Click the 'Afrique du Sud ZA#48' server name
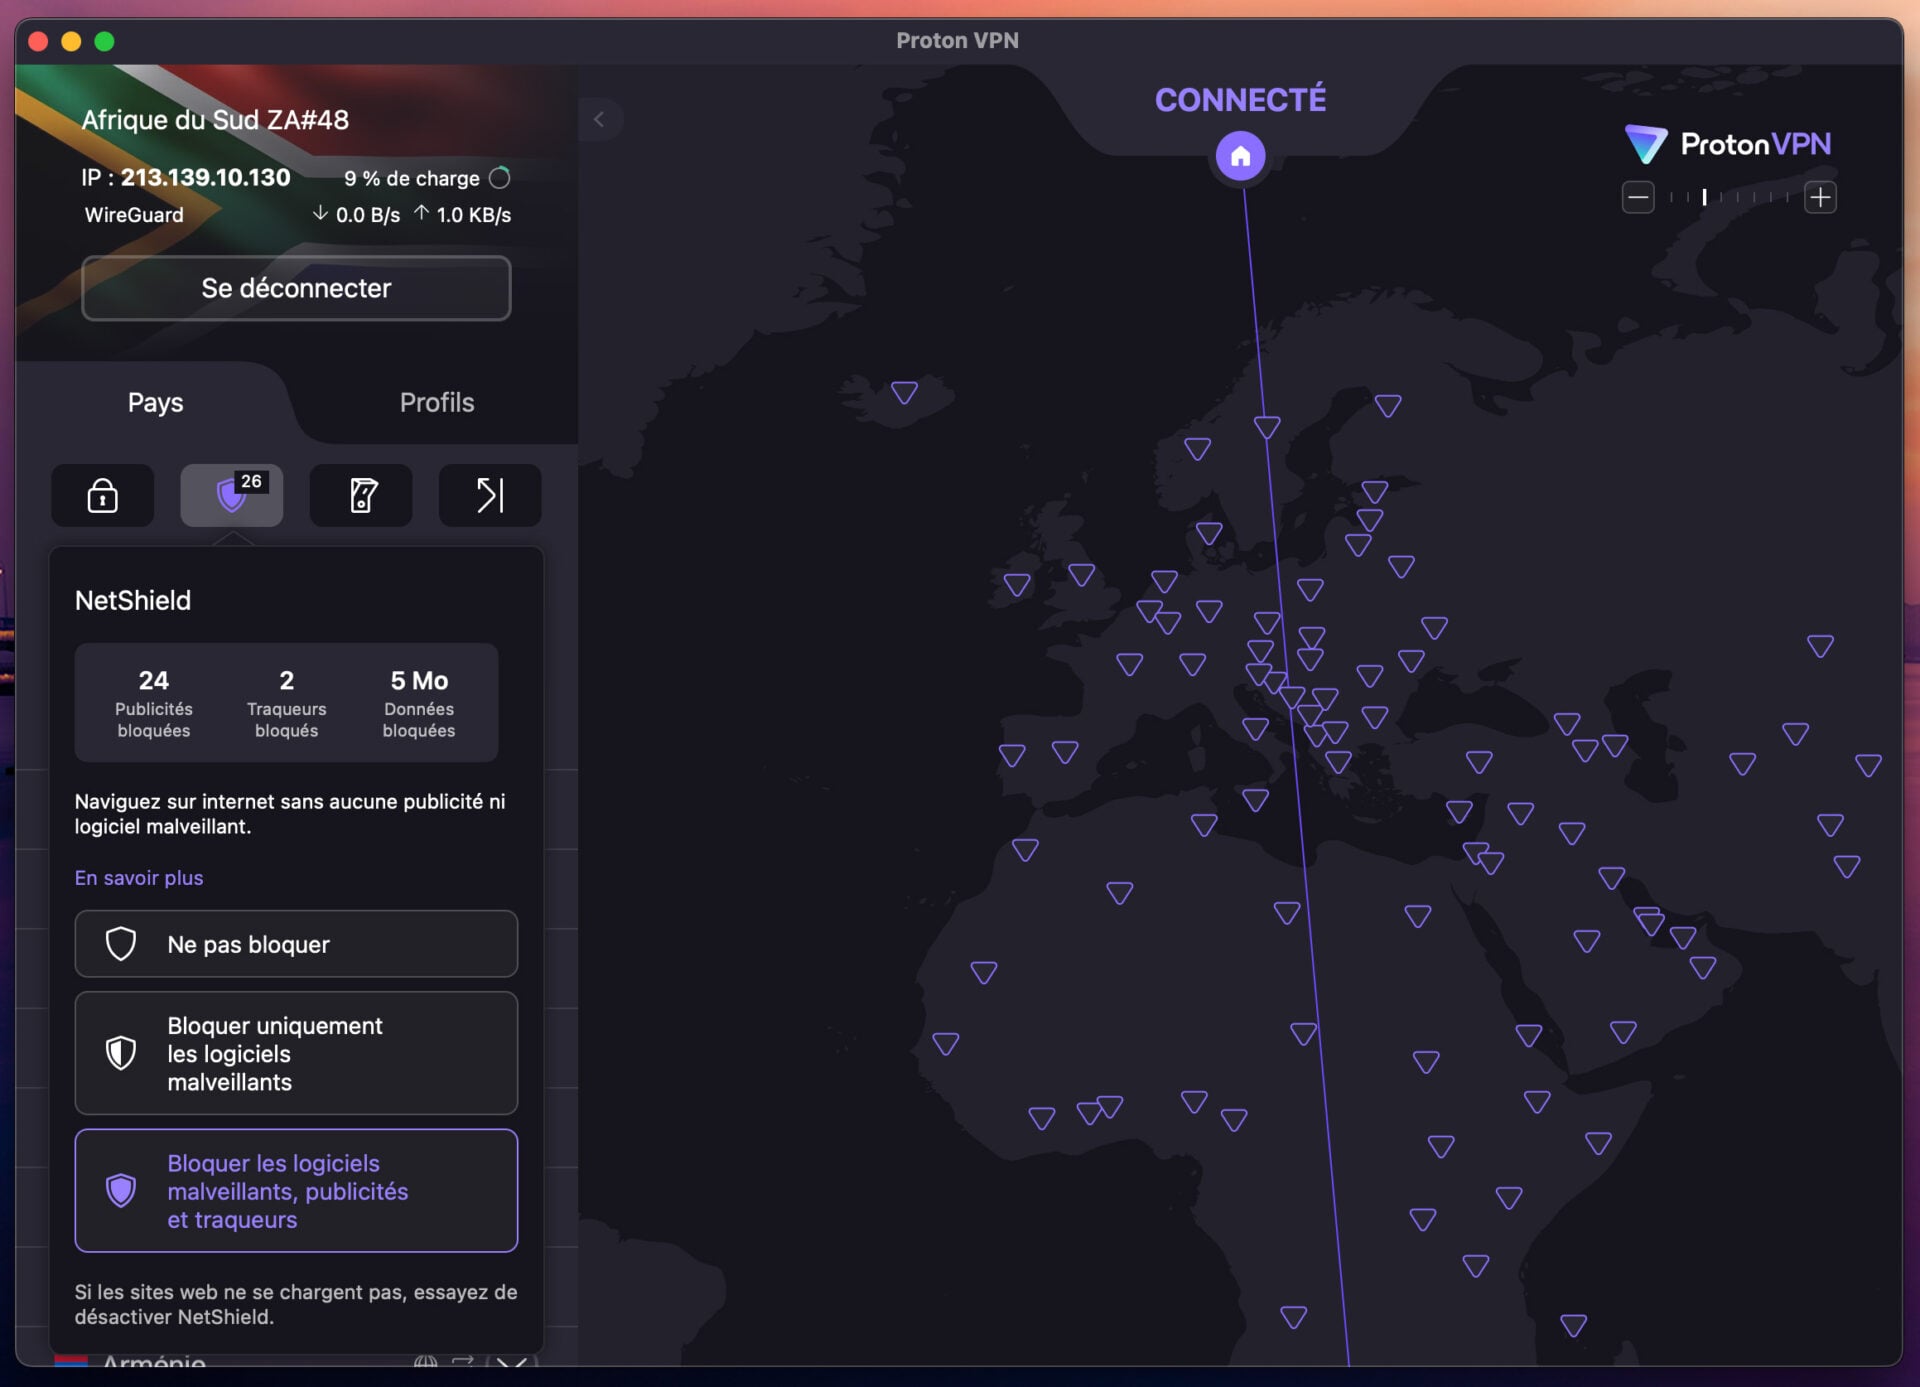The image size is (1920, 1387). [x=215, y=120]
